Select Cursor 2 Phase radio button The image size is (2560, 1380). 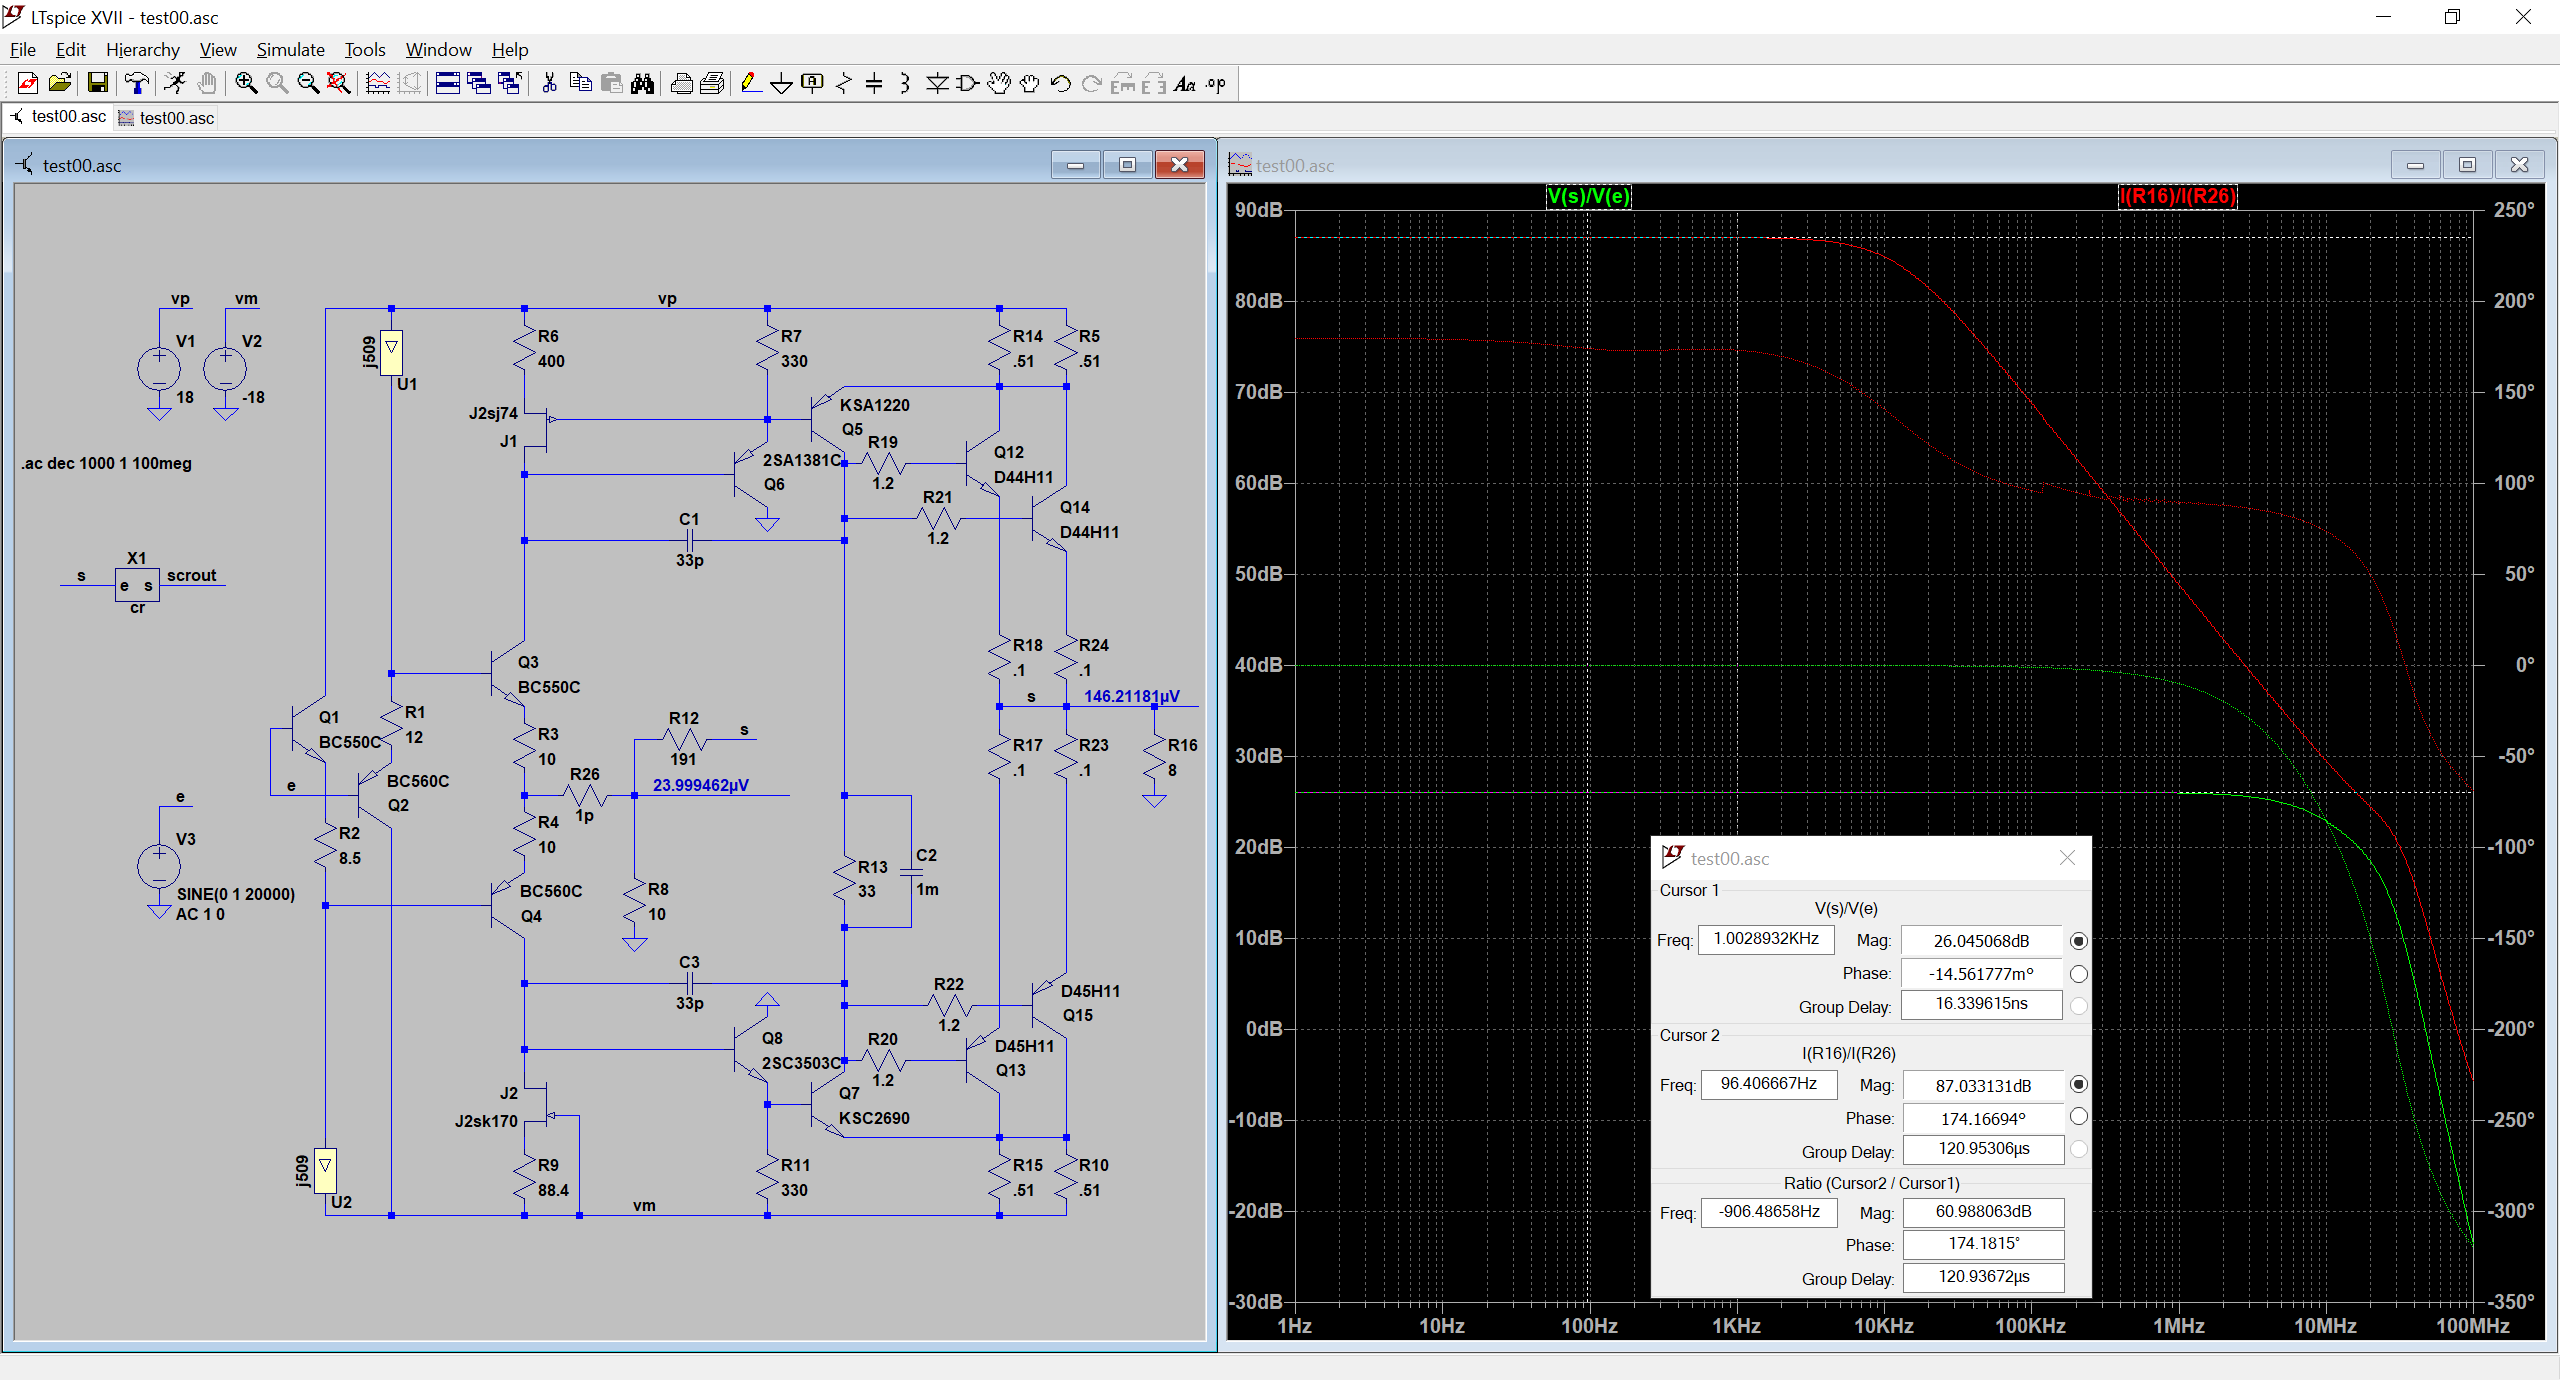tap(2079, 1117)
